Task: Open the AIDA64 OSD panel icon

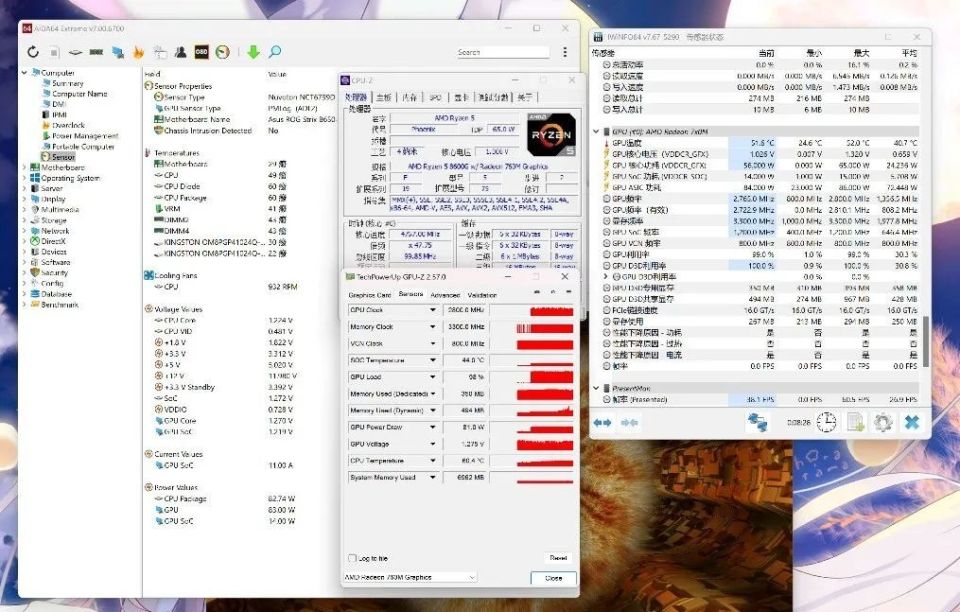Action: (201, 52)
